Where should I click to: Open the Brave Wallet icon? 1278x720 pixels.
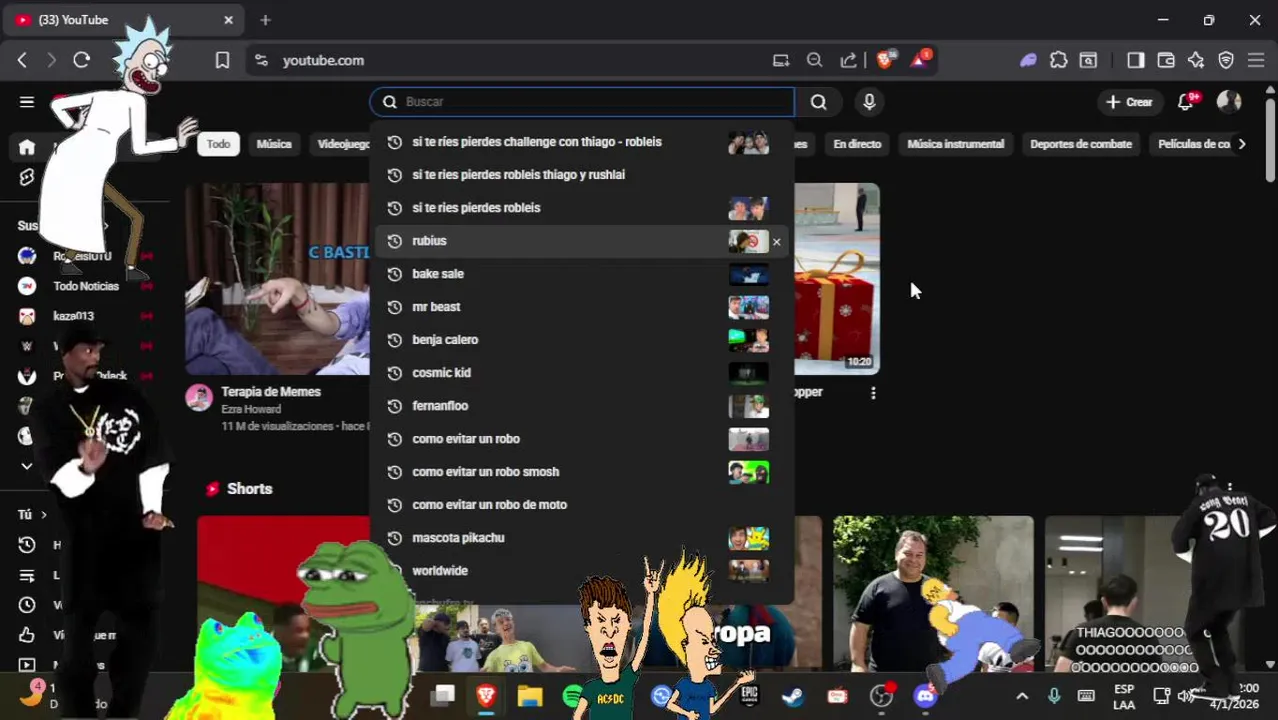[x=1165, y=60]
